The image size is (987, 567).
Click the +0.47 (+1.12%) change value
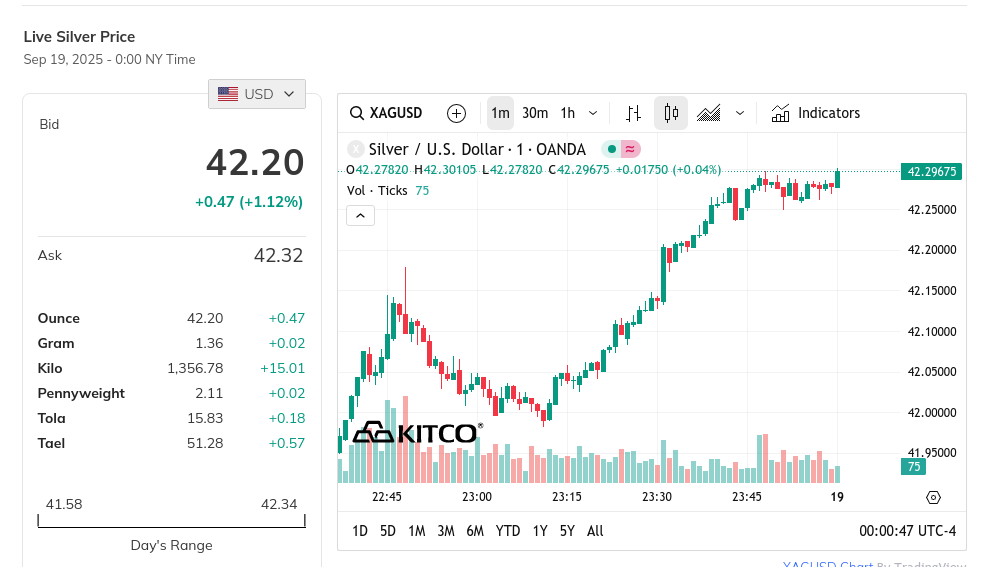[x=249, y=202]
